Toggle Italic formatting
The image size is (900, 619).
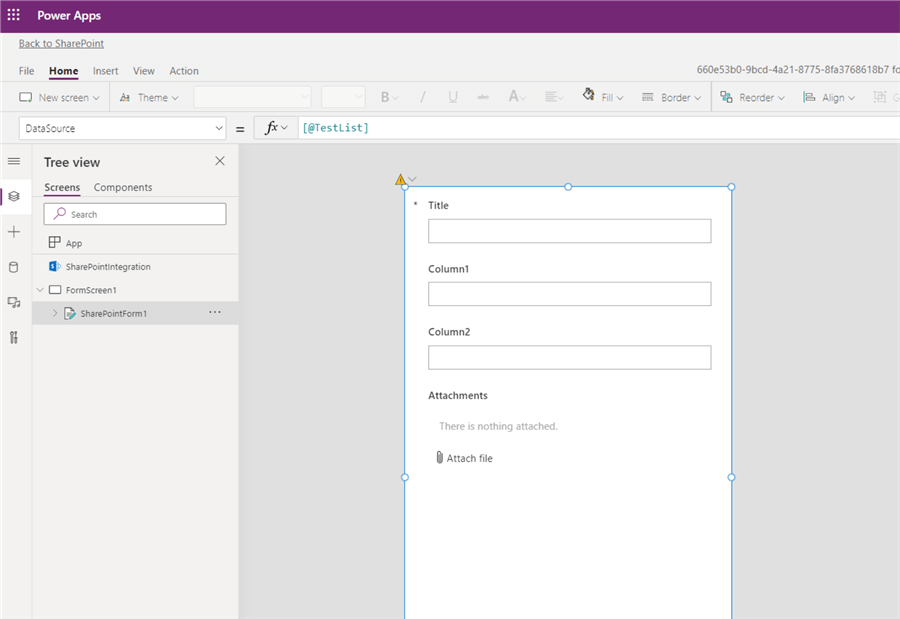[x=422, y=97]
